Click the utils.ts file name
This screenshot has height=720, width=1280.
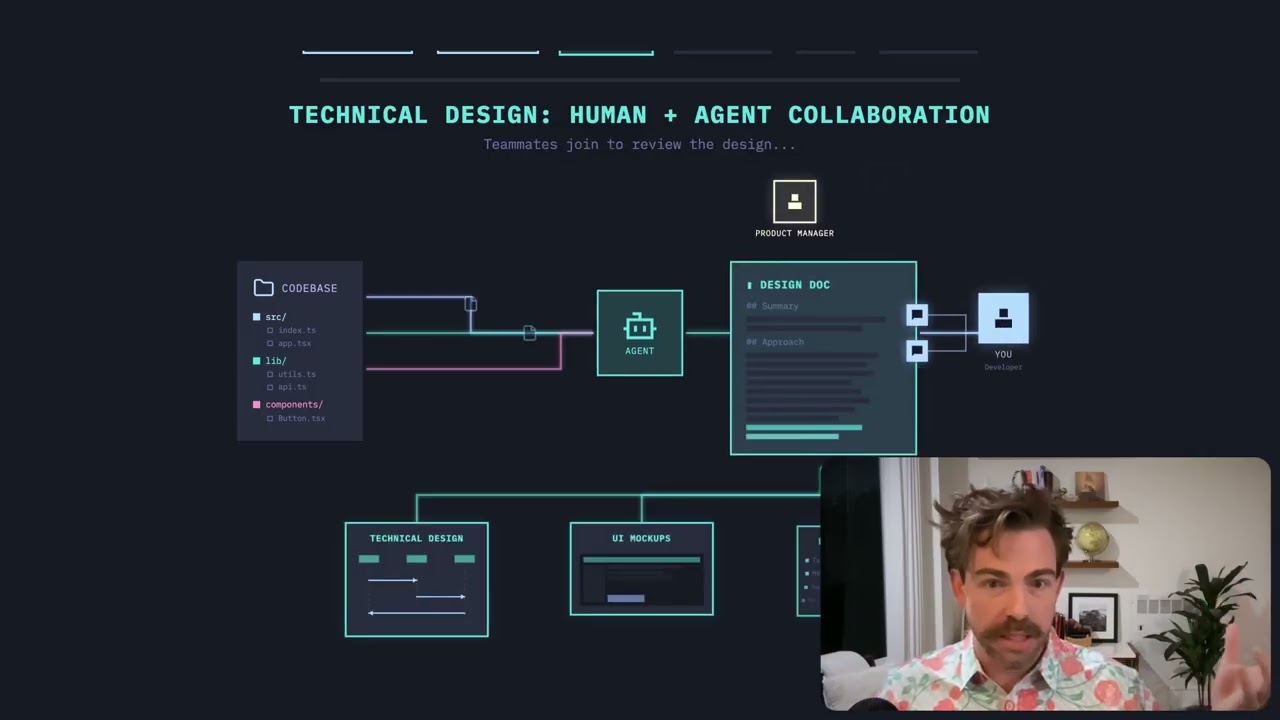coord(297,374)
